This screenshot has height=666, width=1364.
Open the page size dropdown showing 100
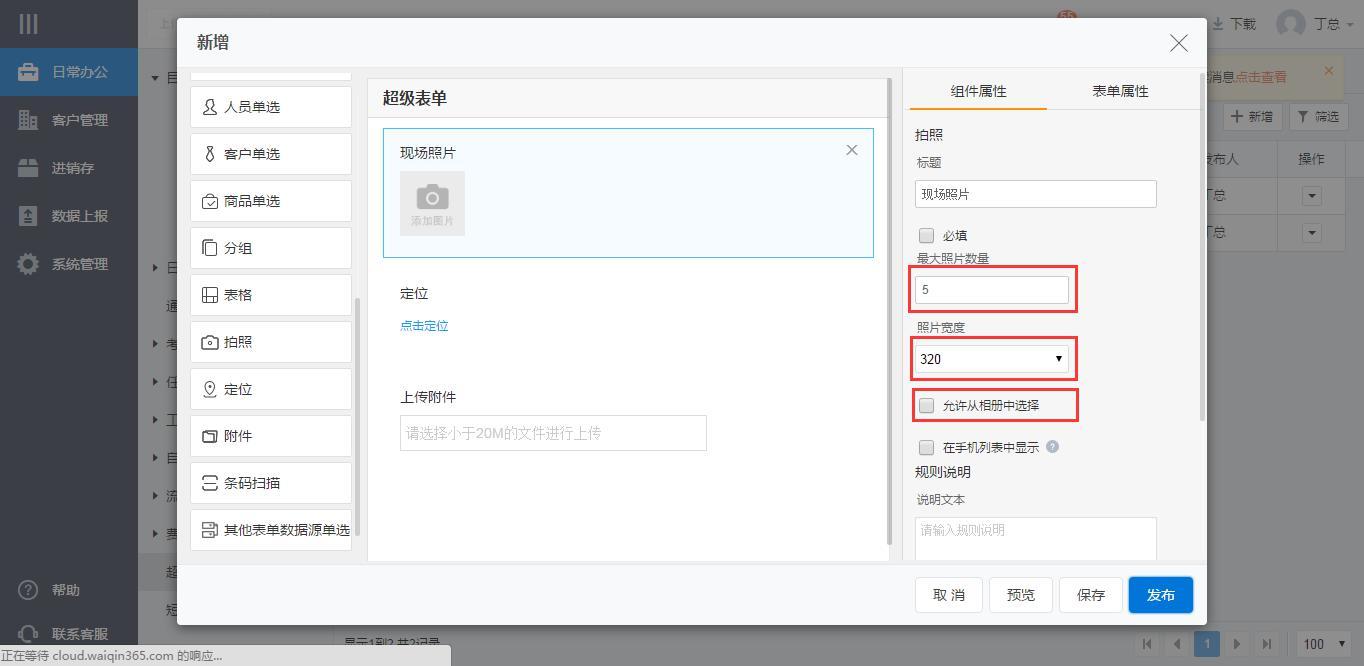click(1324, 644)
